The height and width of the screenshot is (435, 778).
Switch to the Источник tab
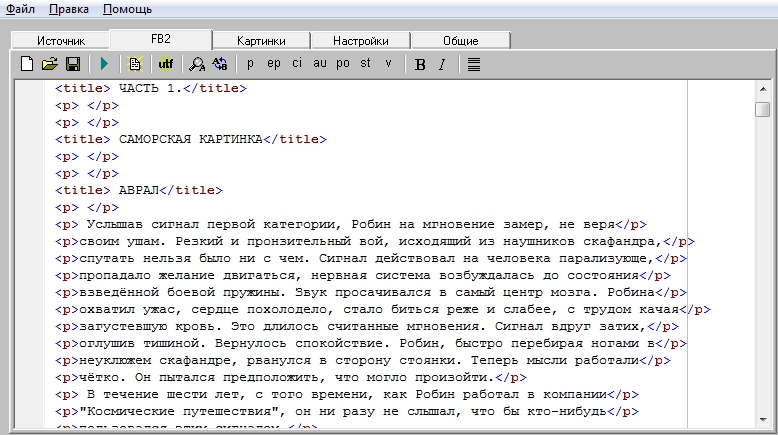[61, 41]
